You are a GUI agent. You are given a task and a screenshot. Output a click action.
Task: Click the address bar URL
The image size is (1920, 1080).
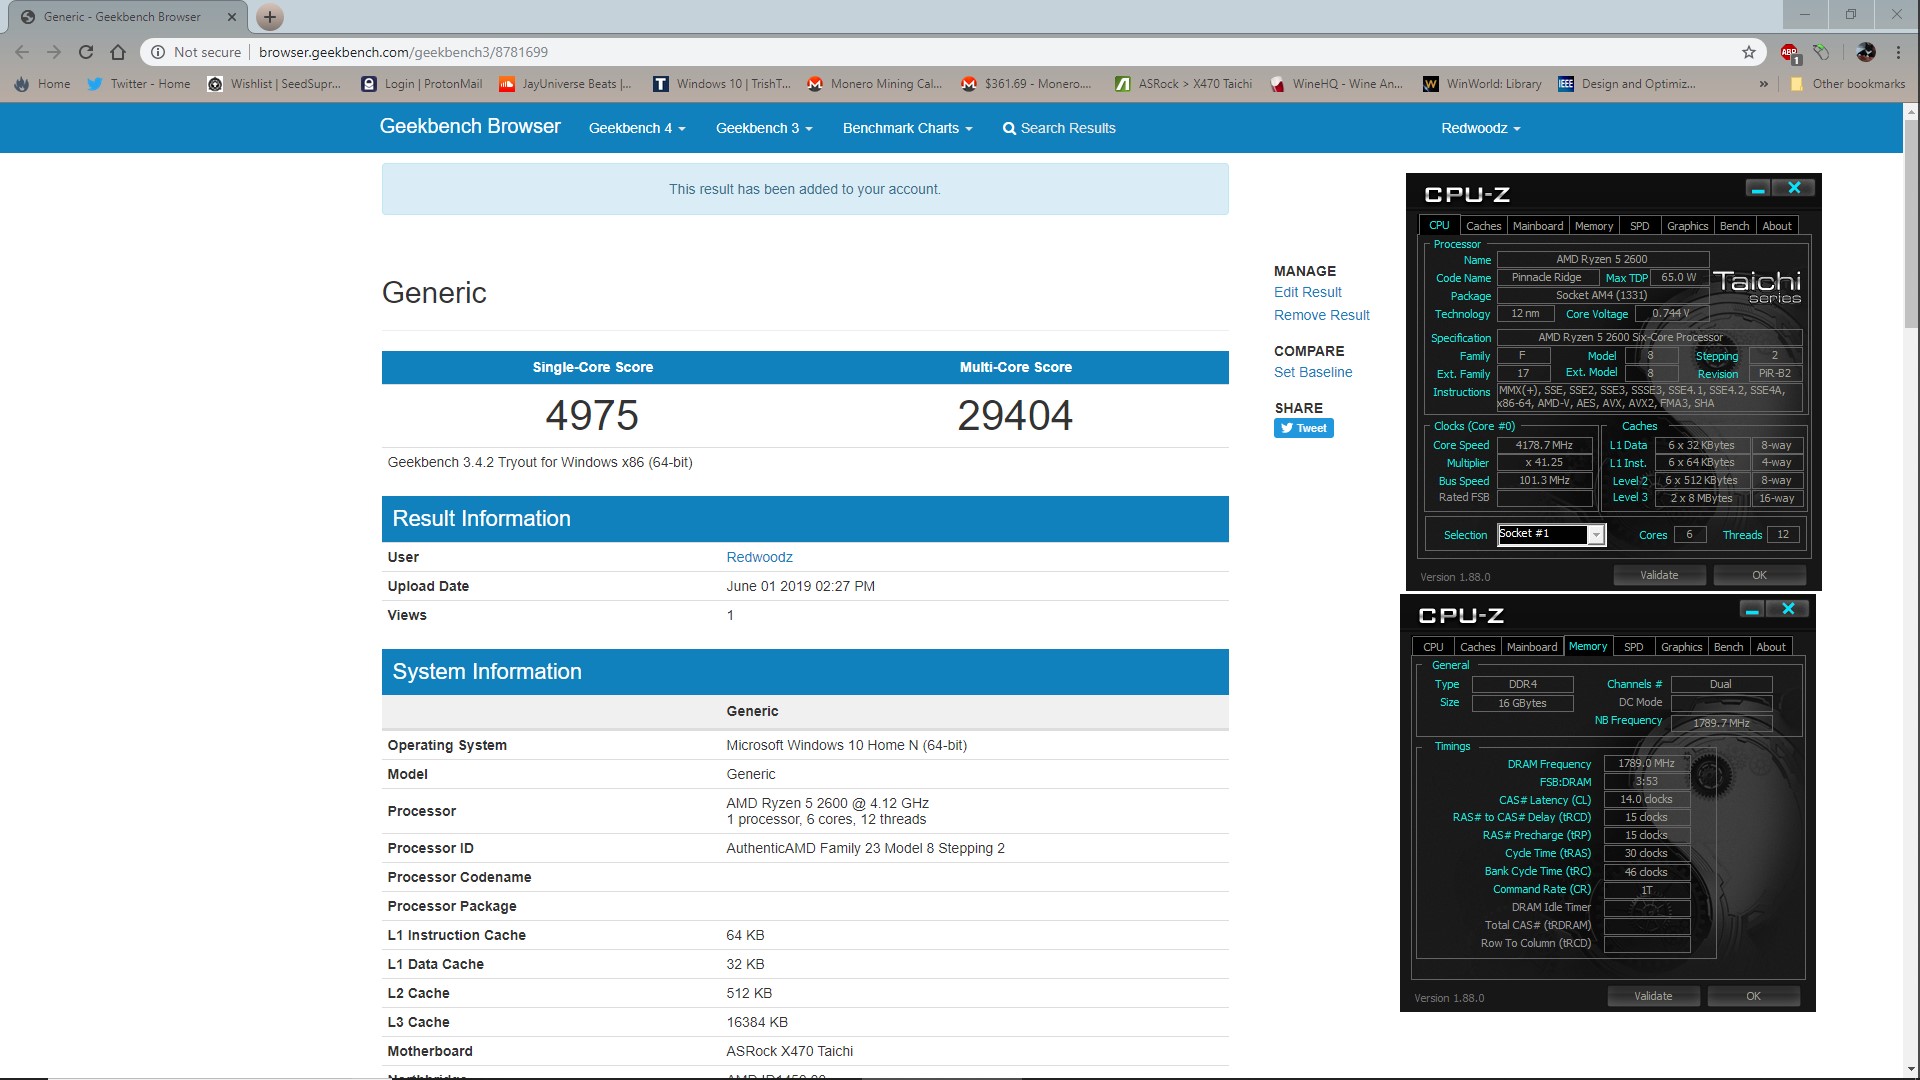tap(403, 52)
